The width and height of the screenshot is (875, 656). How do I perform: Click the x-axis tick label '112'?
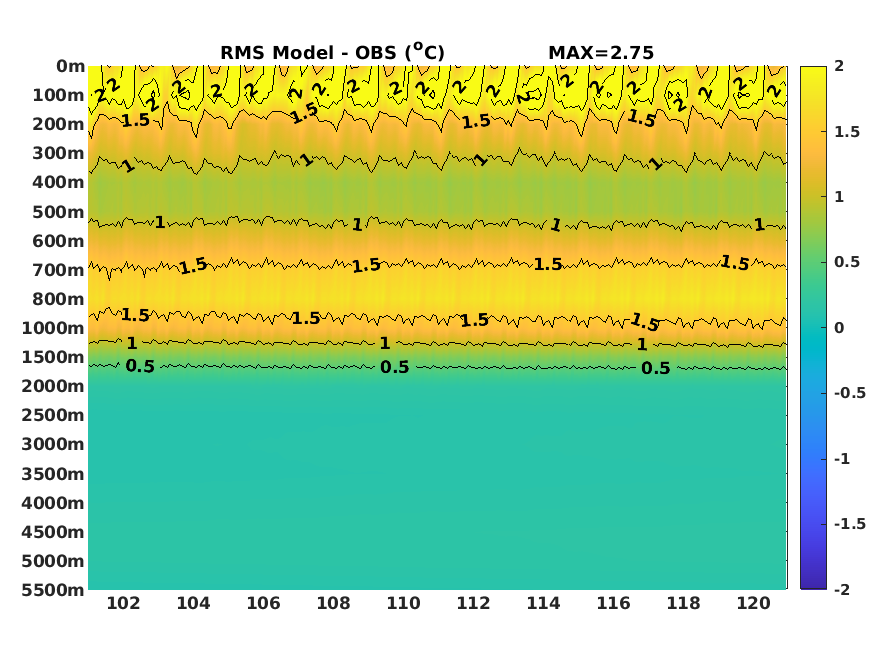point(473,604)
